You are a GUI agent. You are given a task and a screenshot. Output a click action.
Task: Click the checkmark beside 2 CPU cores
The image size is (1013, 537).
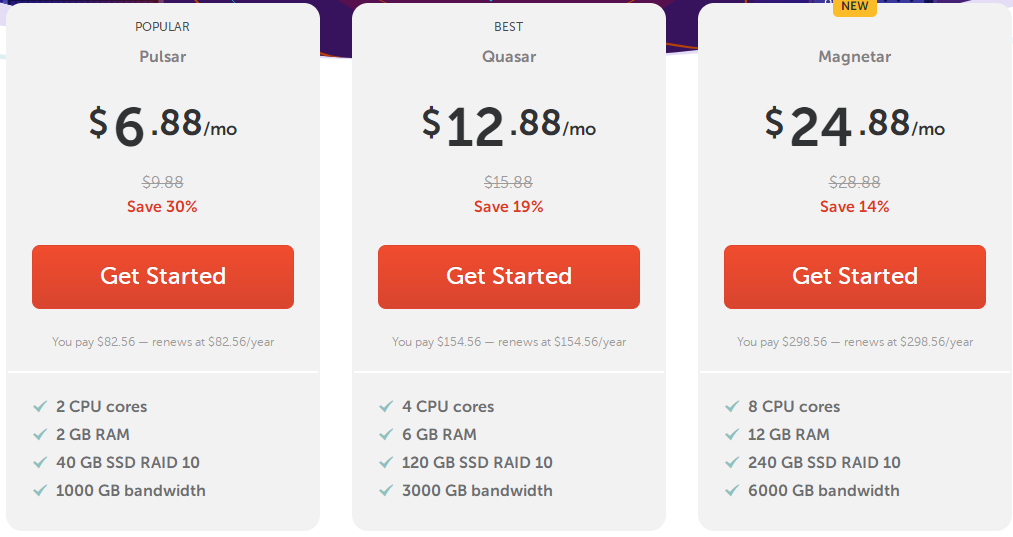pos(40,406)
